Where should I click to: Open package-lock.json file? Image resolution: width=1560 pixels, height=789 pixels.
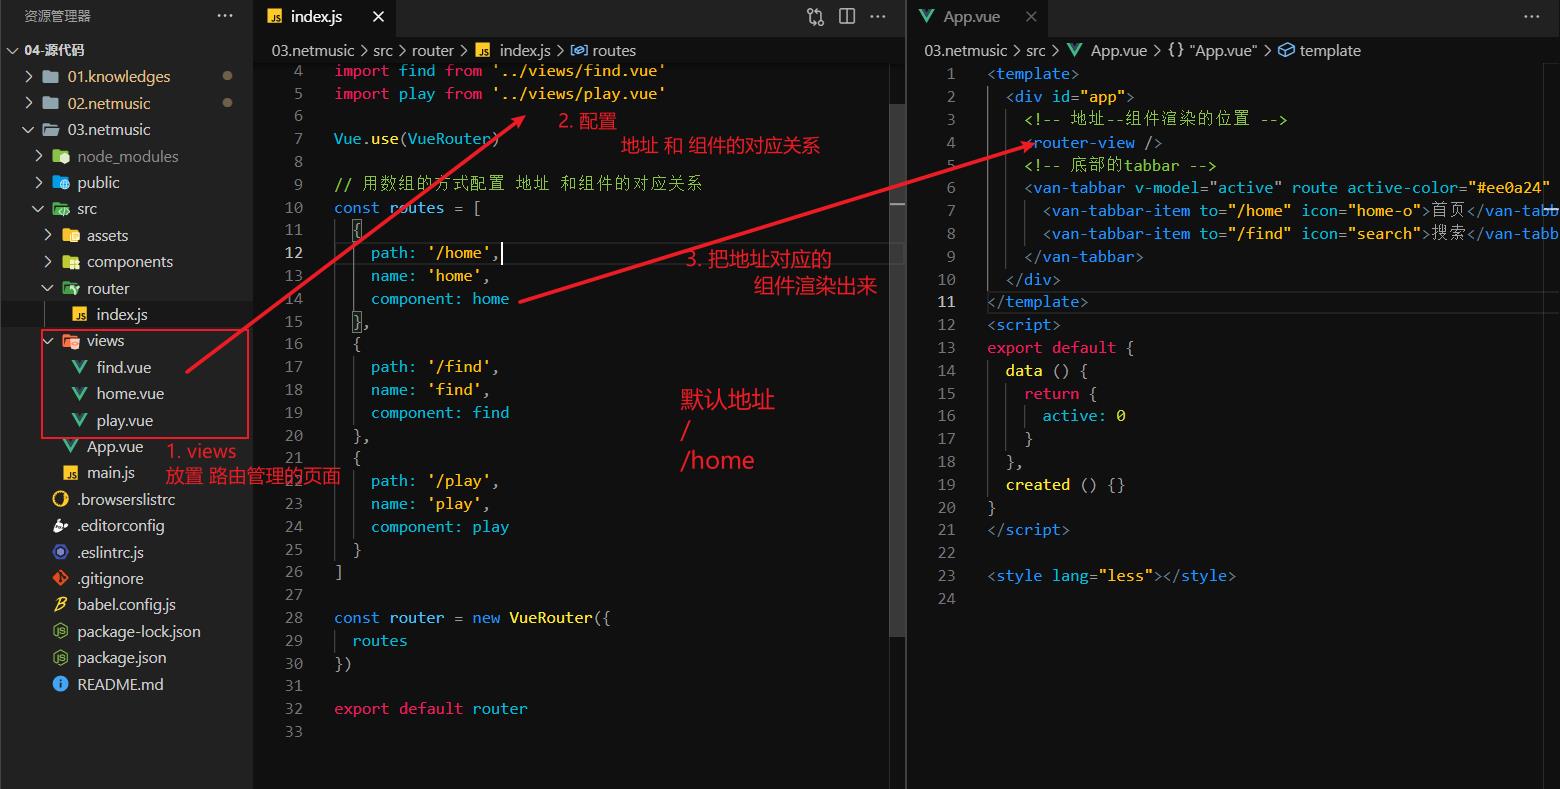click(139, 631)
